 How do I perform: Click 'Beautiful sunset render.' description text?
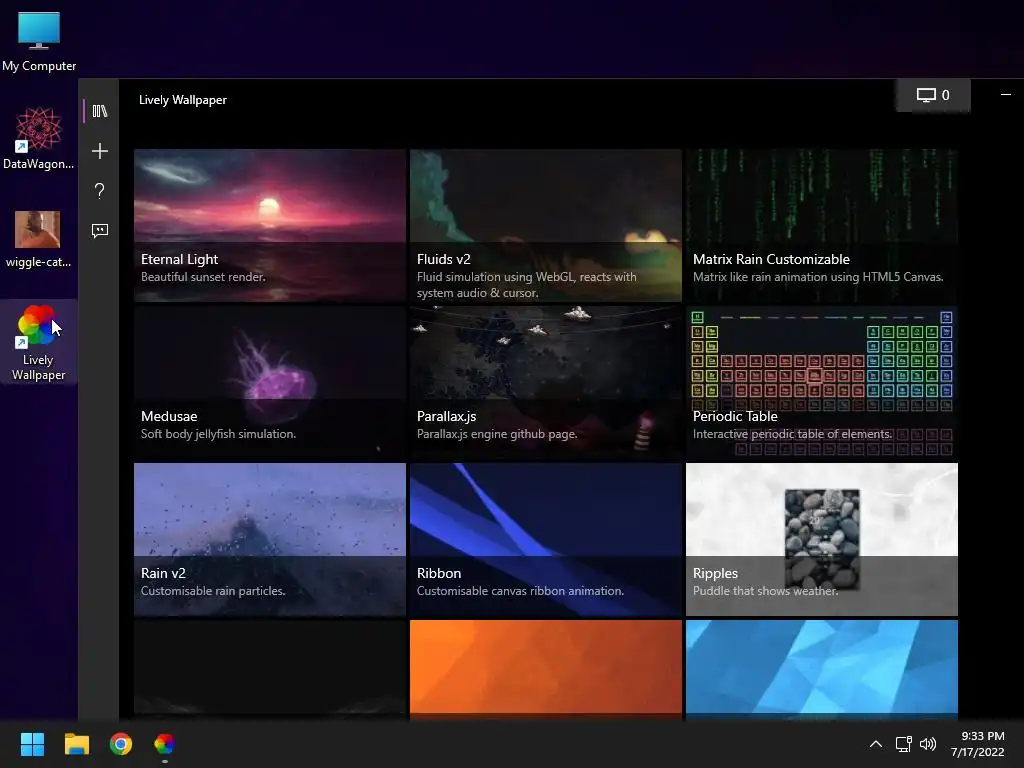[203, 277]
